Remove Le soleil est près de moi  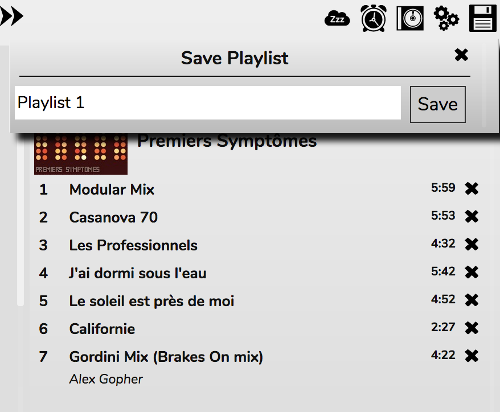(x=472, y=300)
